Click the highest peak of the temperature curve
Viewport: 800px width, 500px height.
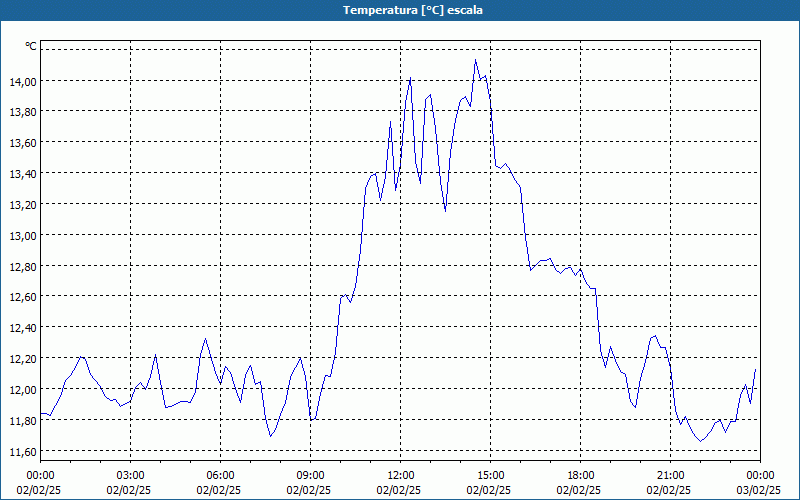pyautogui.click(x=476, y=60)
